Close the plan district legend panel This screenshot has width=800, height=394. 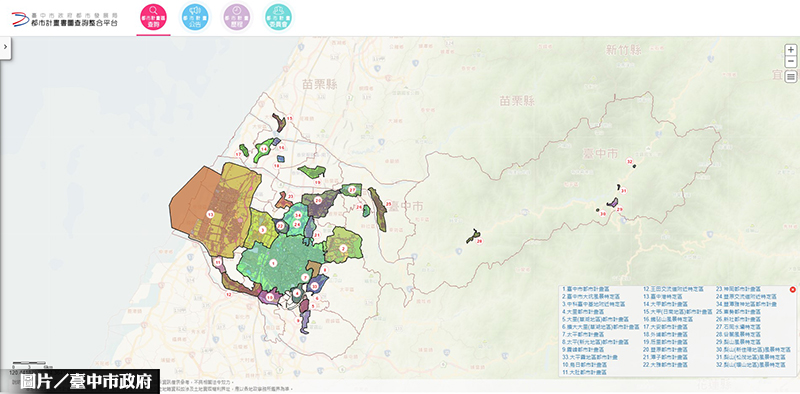coord(792,290)
